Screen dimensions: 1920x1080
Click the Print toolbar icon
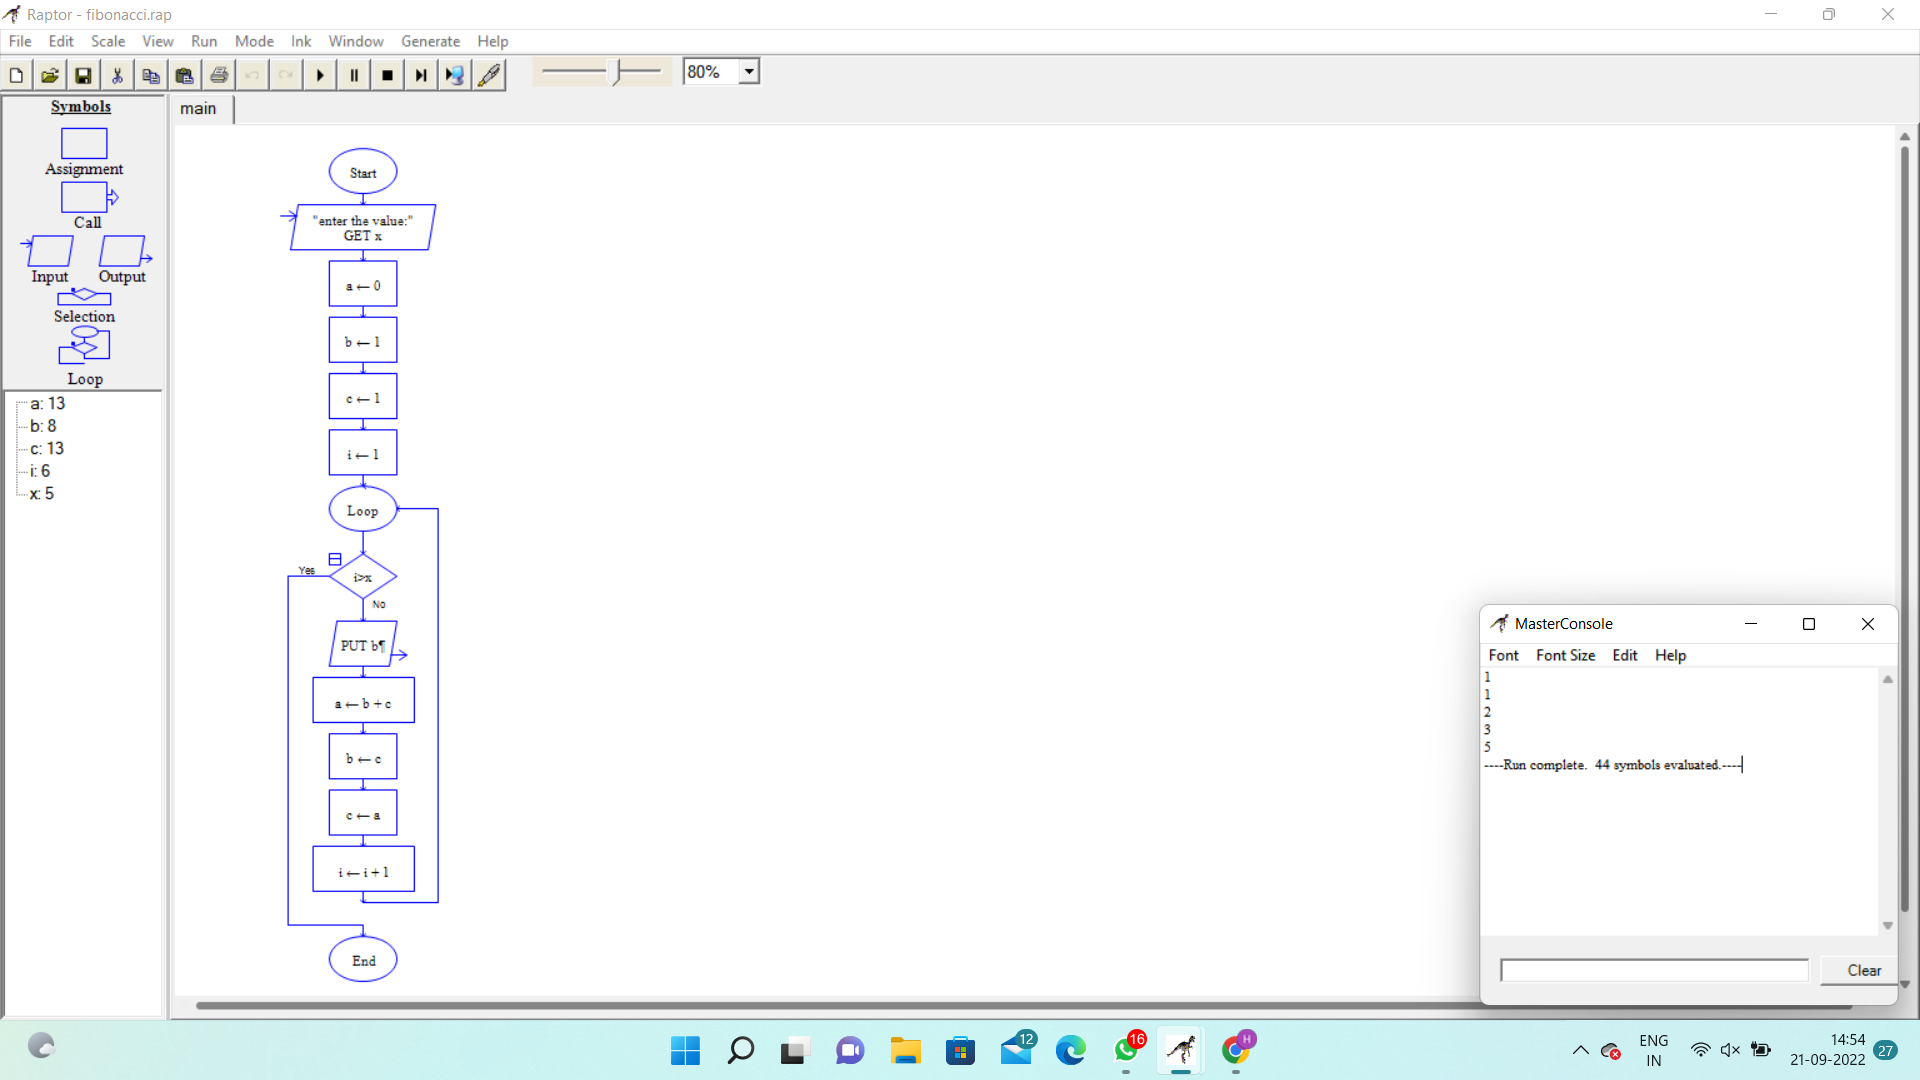(219, 75)
